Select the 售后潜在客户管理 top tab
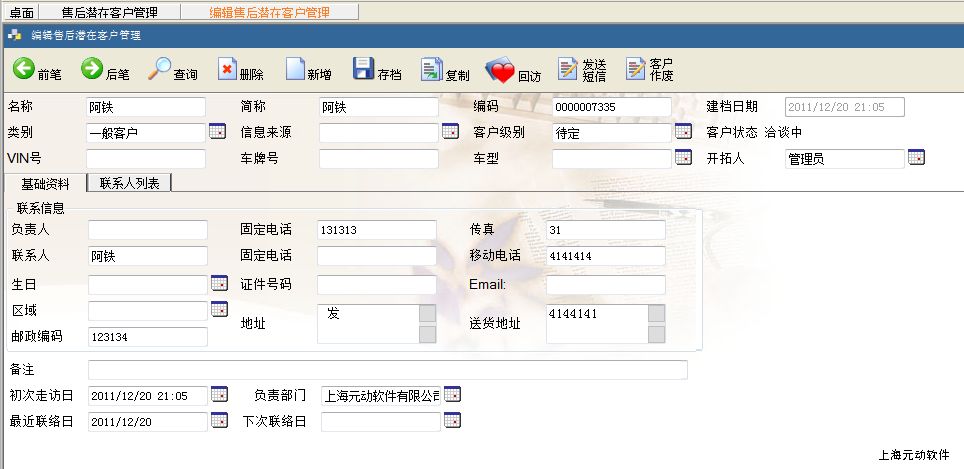 pos(109,12)
